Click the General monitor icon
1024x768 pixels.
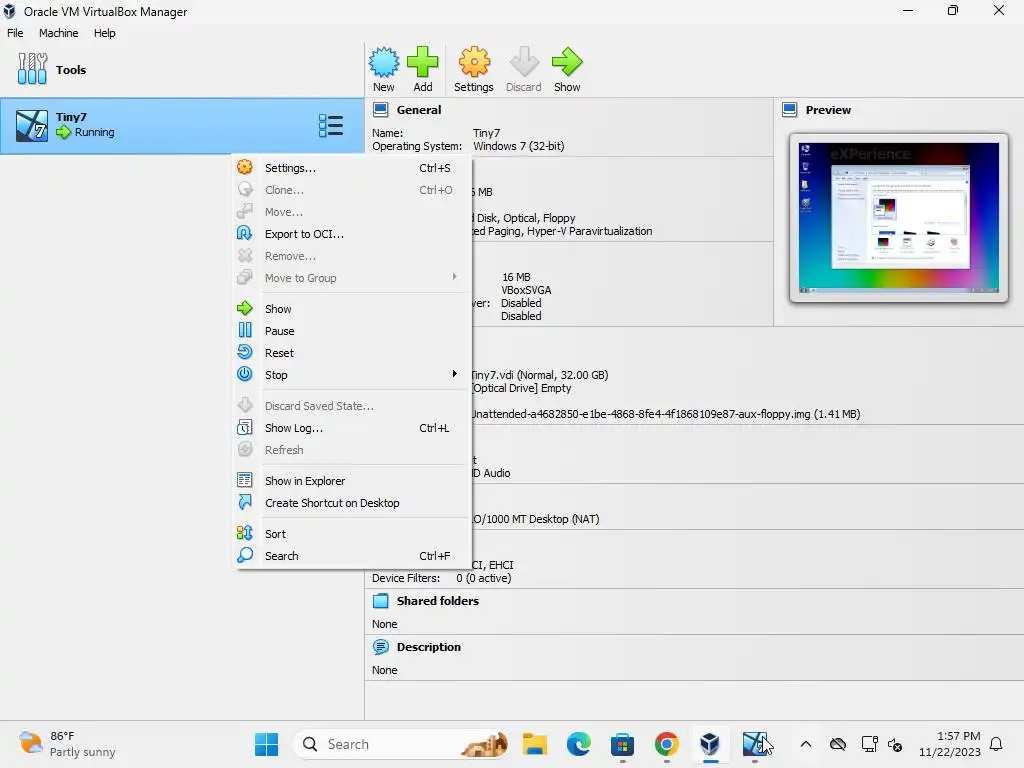[x=381, y=110]
